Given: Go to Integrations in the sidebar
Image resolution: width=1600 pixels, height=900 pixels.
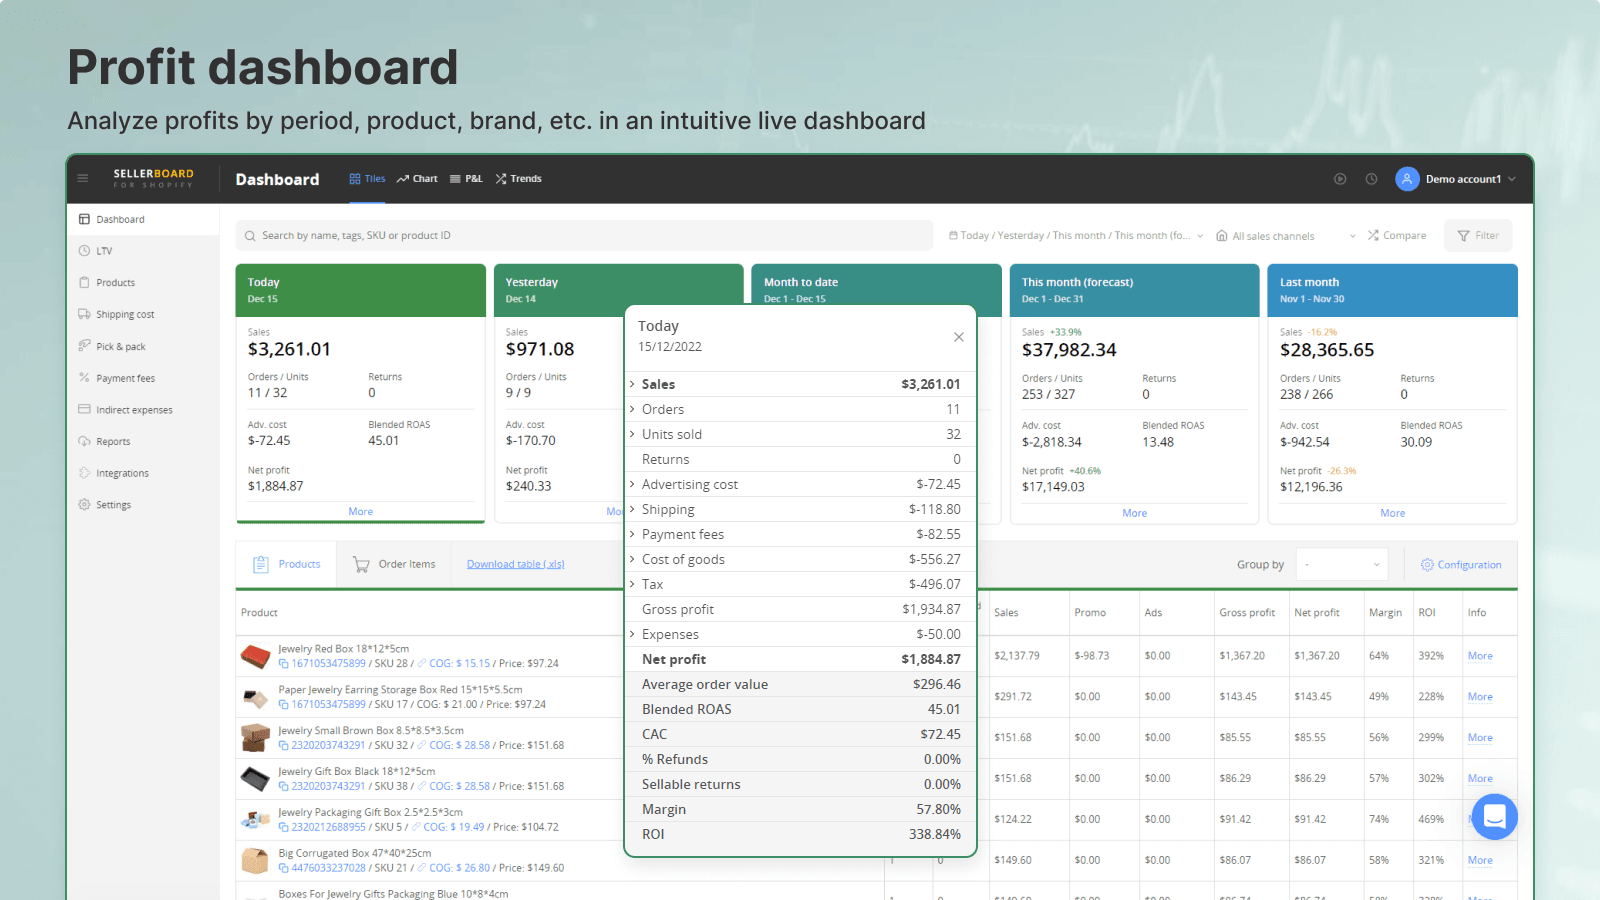Looking at the screenshot, I should point(122,474).
